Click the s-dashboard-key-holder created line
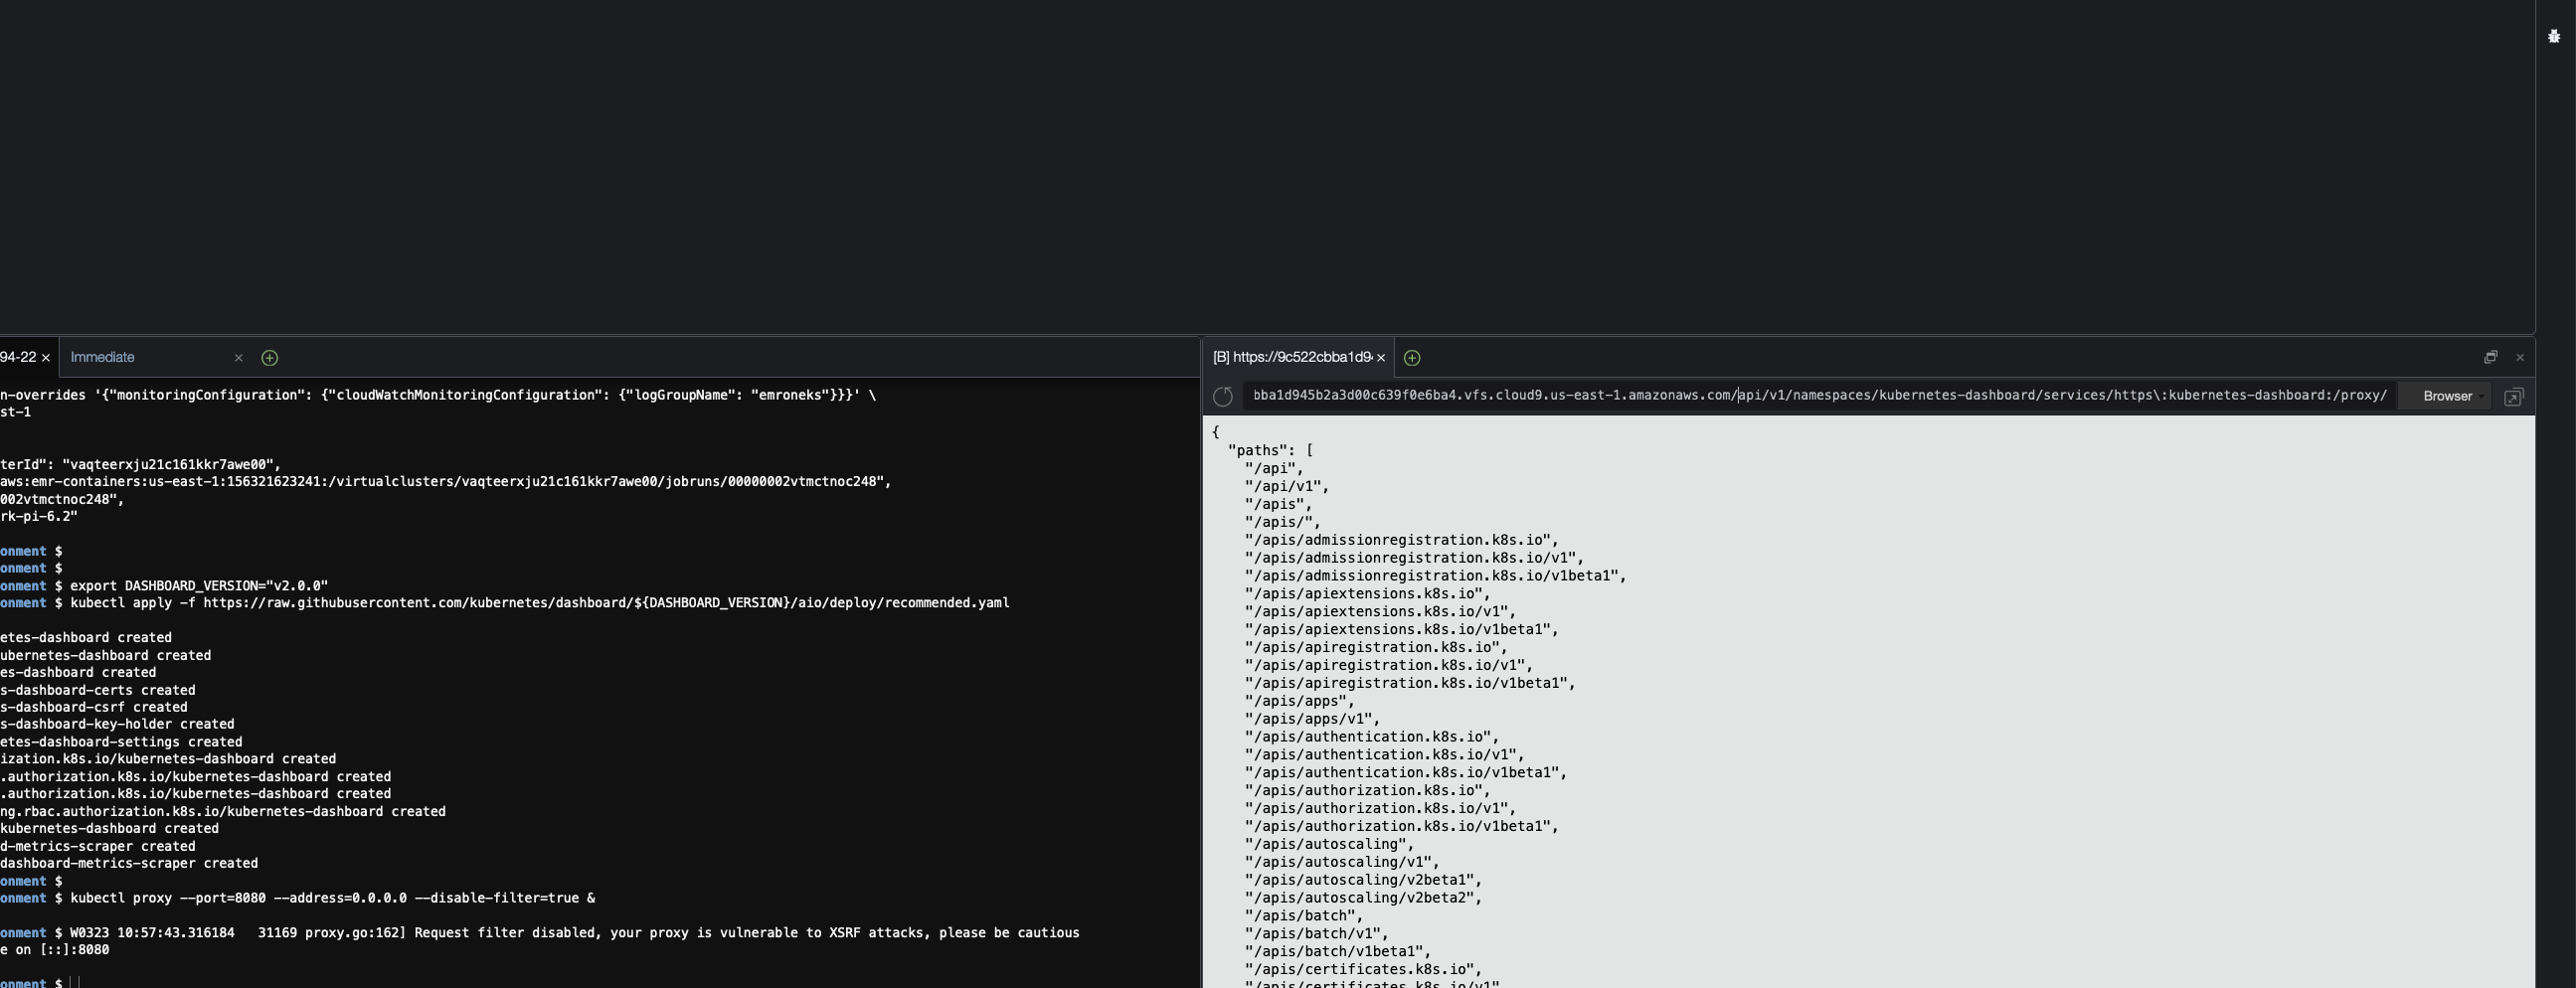 (x=117, y=724)
